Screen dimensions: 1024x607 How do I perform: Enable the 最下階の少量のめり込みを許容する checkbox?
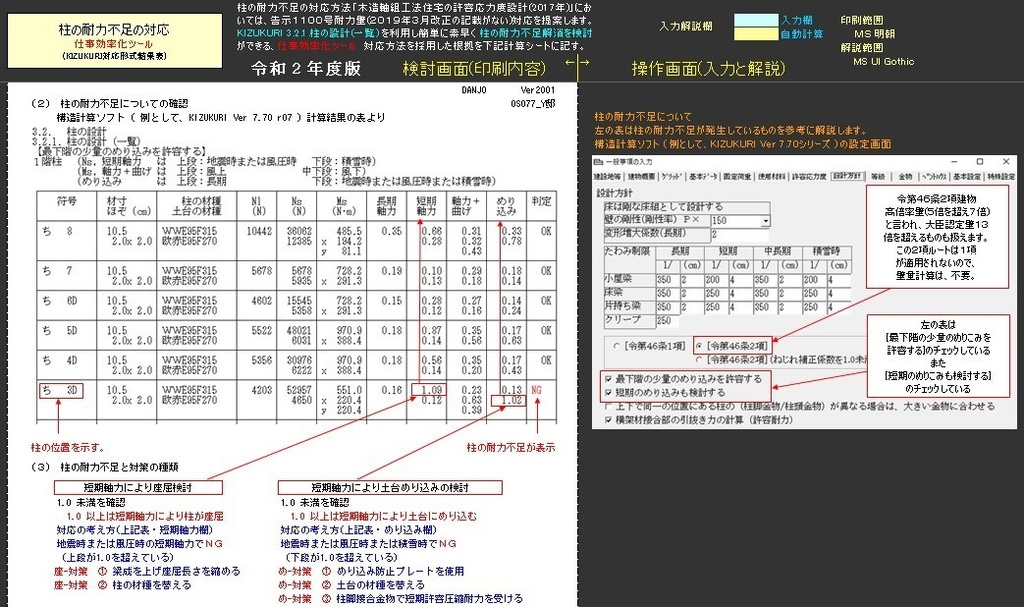pyautogui.click(x=608, y=378)
